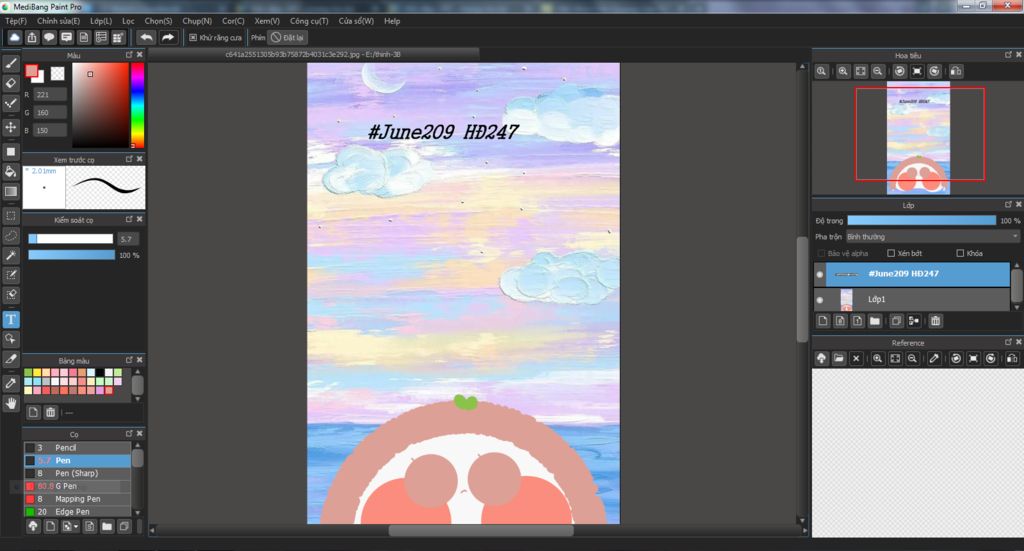Delete the layer with trash icon
This screenshot has height=551, width=1024.
coord(936,321)
